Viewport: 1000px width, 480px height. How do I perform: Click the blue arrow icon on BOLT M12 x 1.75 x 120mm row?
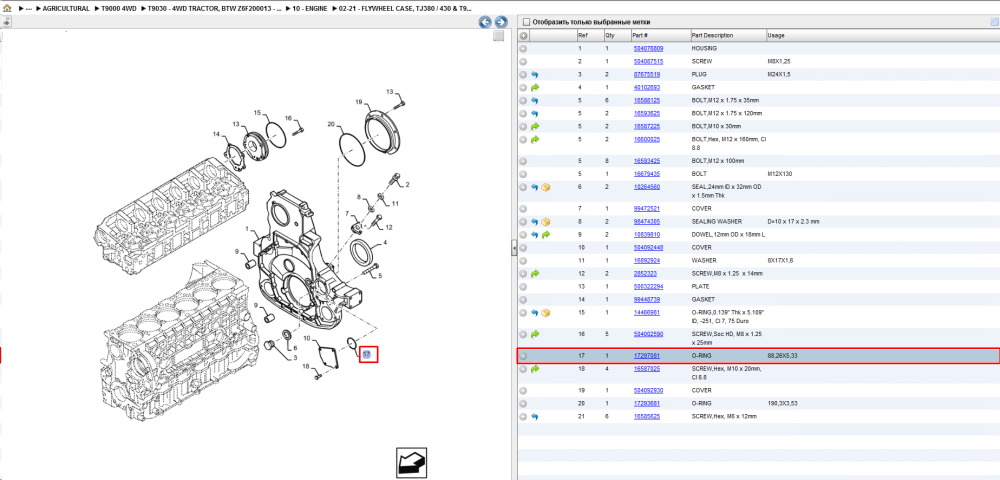[x=534, y=113]
